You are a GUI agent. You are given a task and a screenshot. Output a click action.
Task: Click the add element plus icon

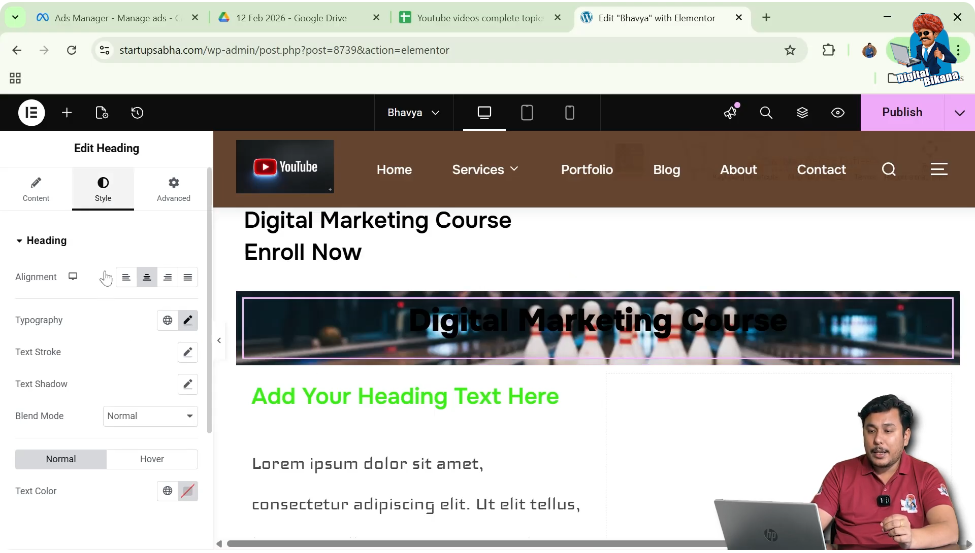coord(67,113)
